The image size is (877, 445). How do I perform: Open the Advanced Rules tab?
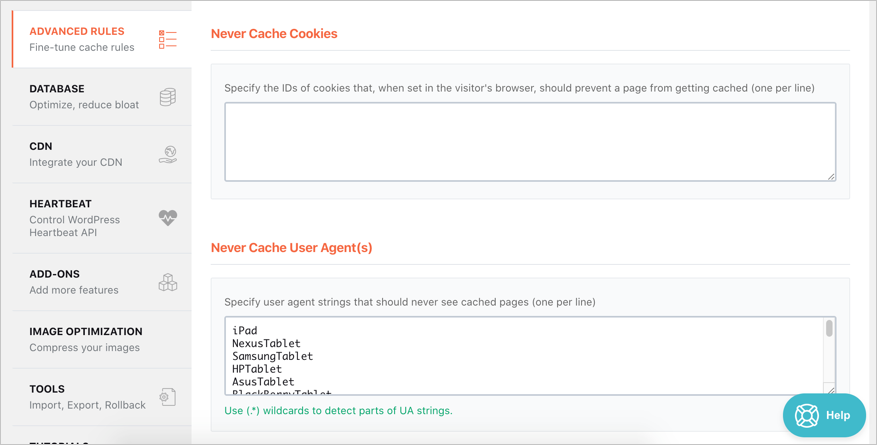click(x=77, y=32)
